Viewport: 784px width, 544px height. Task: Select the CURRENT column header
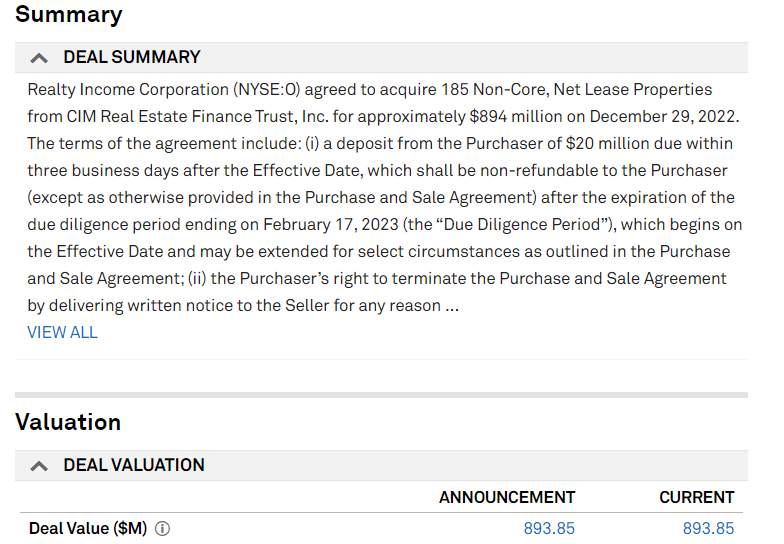(x=696, y=498)
